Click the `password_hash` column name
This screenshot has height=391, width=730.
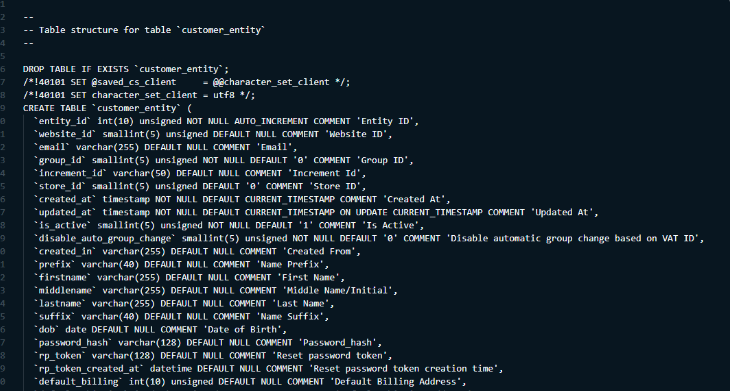coord(73,343)
